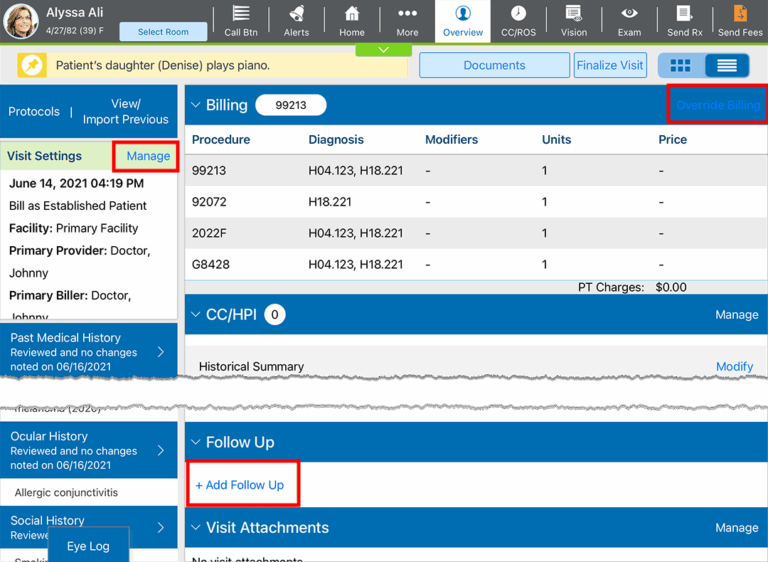Open the Protocols menu item

click(x=34, y=112)
